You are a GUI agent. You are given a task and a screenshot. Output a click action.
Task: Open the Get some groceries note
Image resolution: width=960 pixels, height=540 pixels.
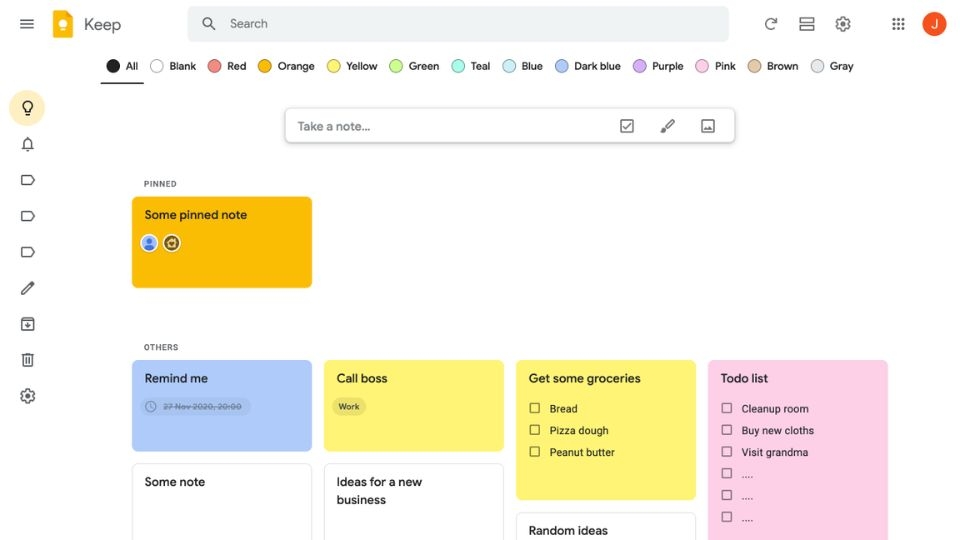coord(606,430)
